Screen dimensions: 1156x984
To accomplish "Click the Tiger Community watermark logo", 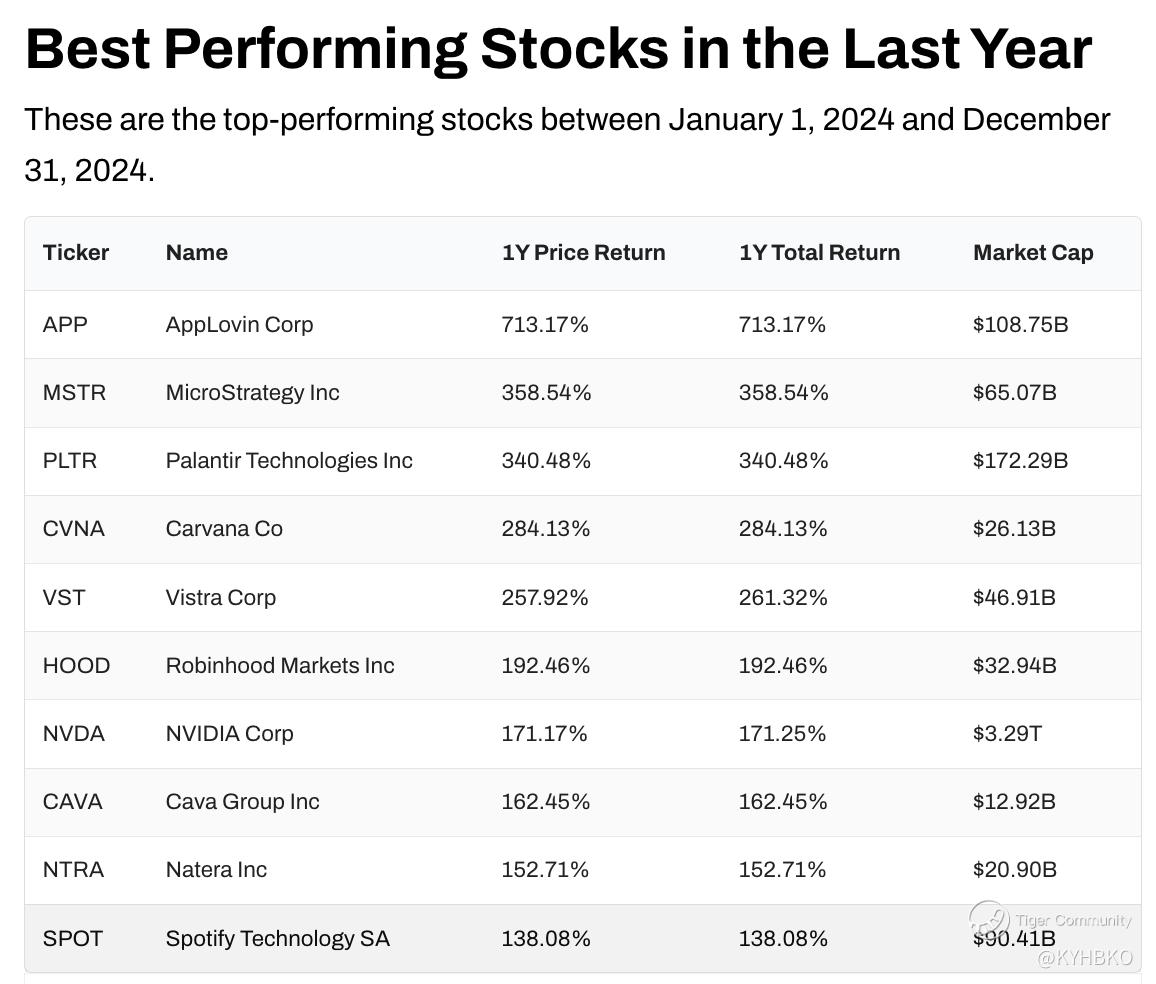I will 988,919.
